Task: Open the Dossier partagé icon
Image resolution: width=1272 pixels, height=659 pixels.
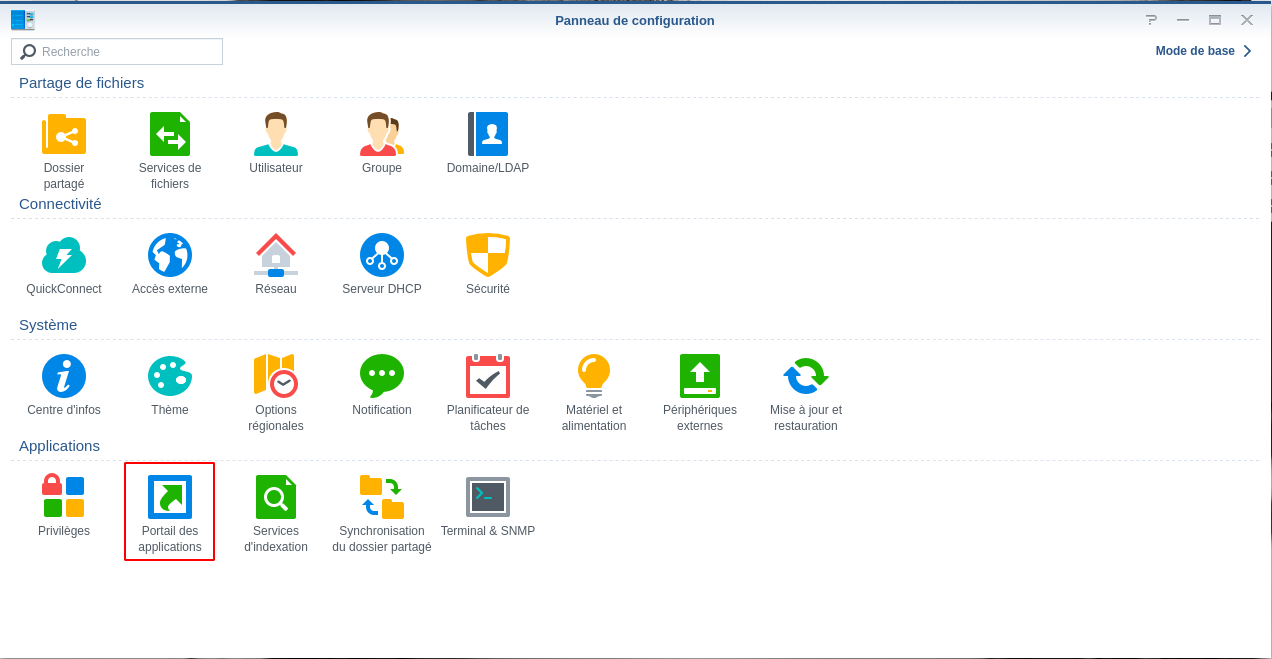Action: [64, 135]
